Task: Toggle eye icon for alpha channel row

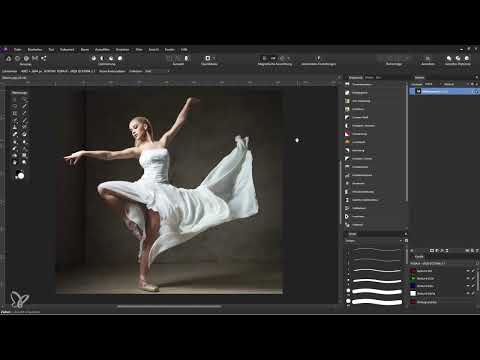Action: click(468, 294)
